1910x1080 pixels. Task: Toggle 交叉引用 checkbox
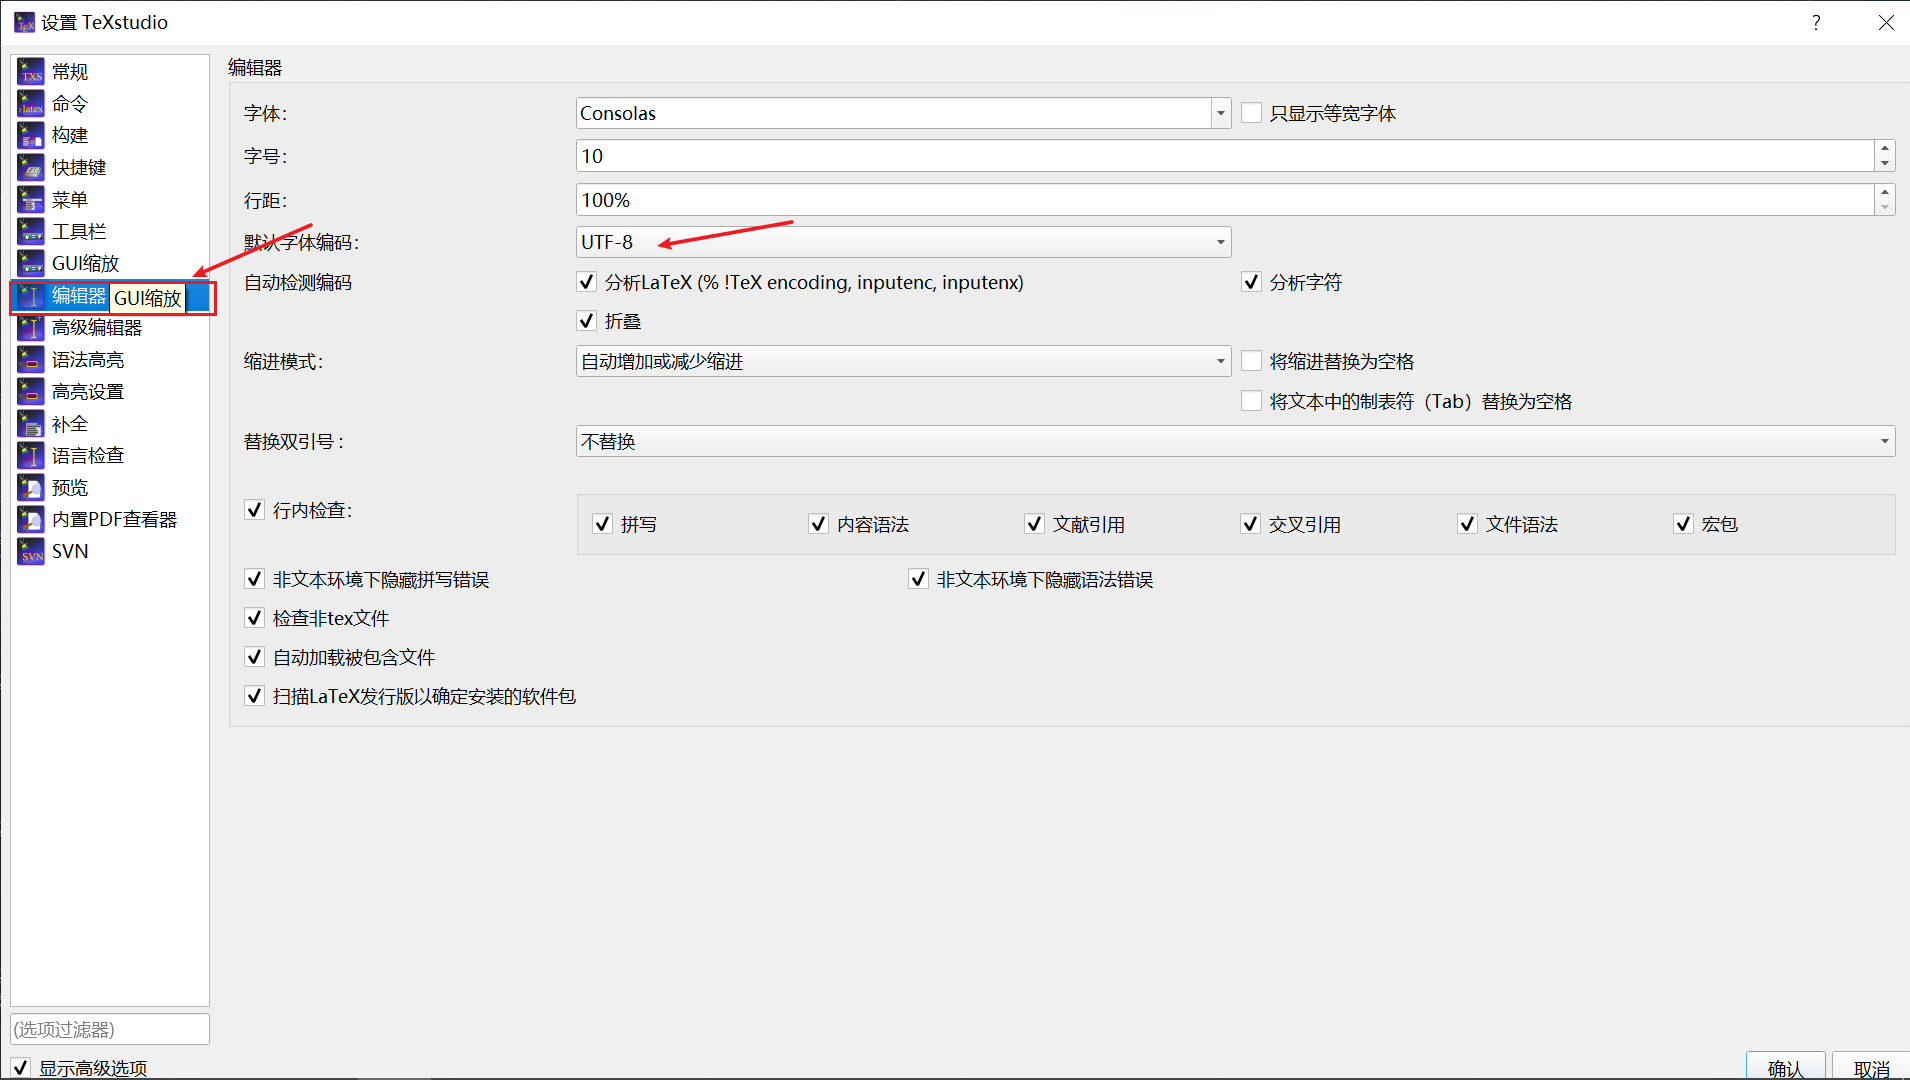pos(1250,524)
